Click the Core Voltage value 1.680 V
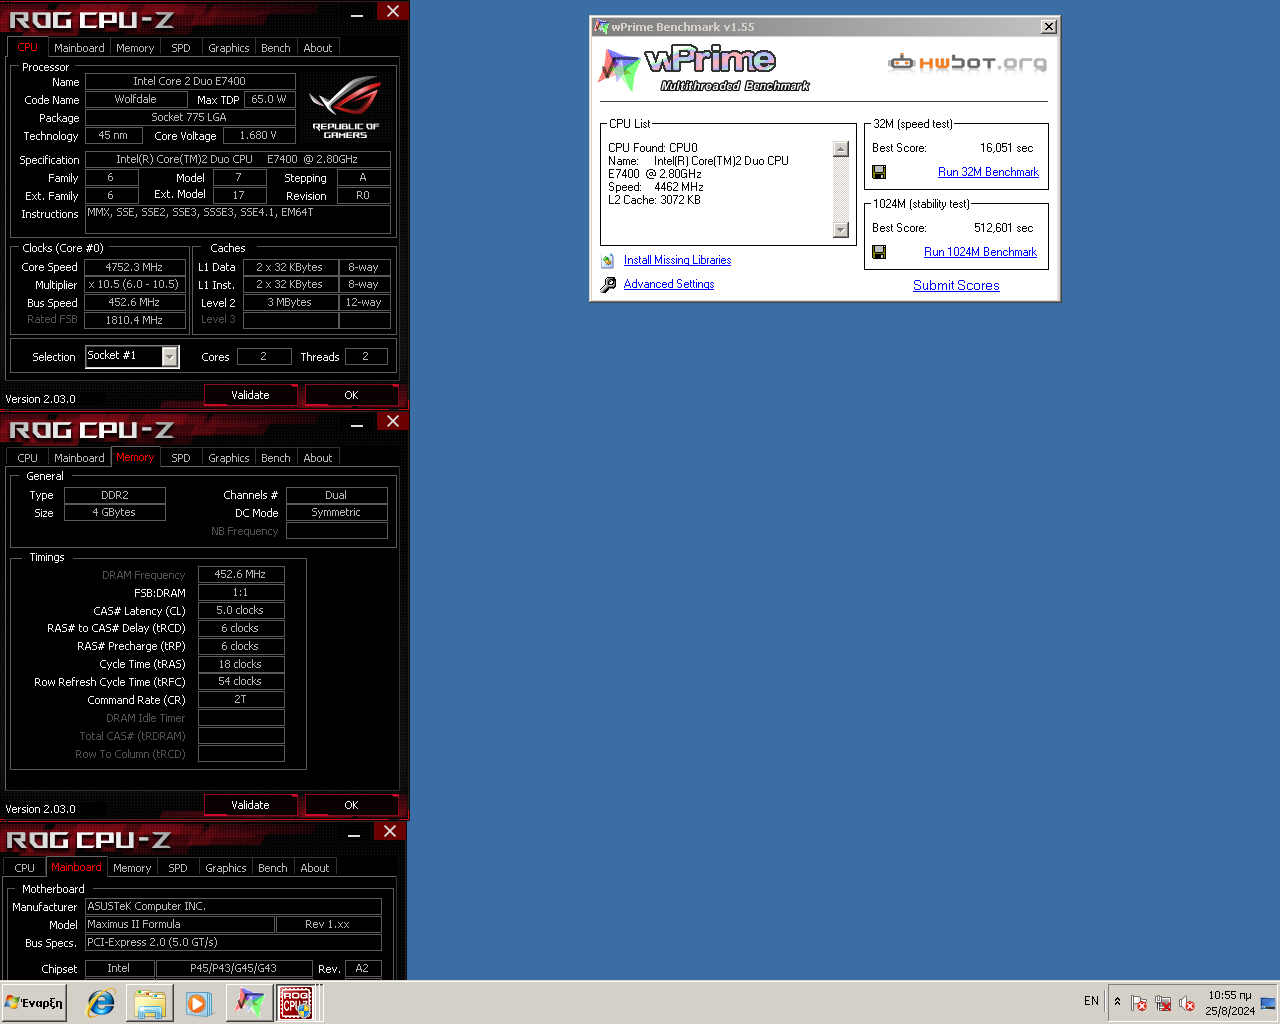Screen dimensions: 1280x1024 click(x=258, y=135)
